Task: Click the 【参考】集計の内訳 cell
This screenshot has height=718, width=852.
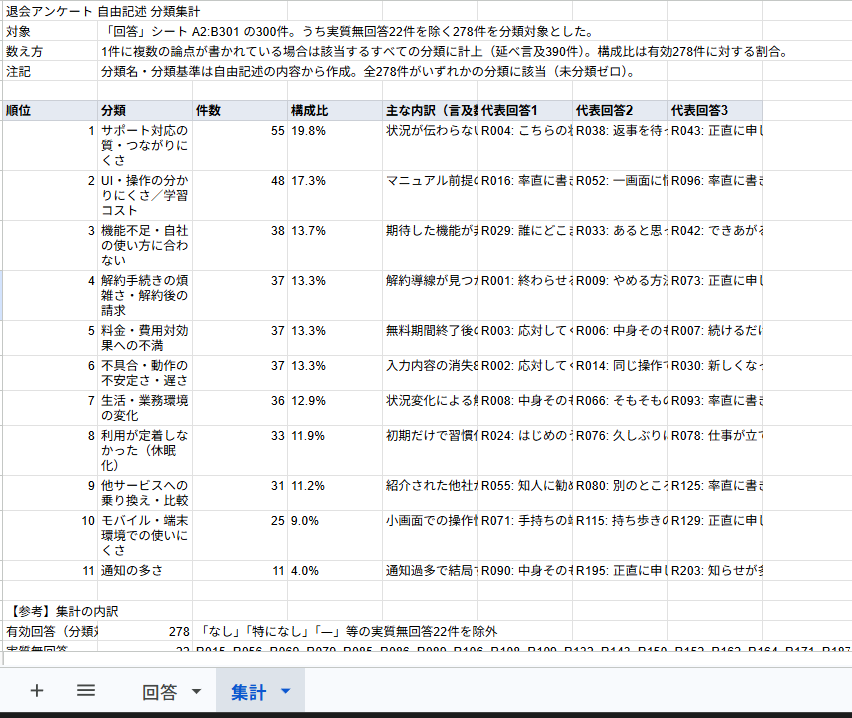Action: point(50,611)
